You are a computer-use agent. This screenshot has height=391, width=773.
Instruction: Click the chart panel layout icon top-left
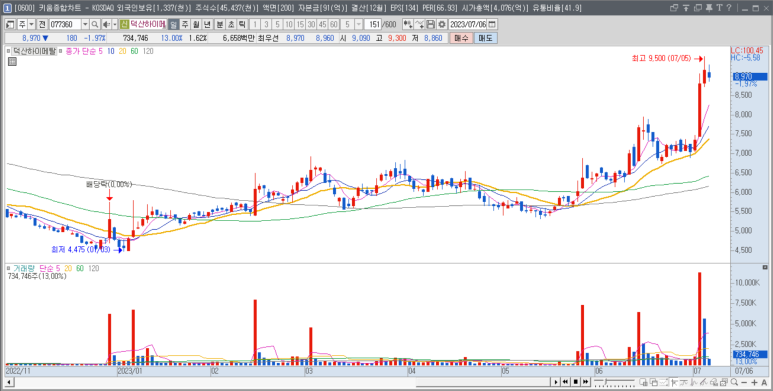10,24
